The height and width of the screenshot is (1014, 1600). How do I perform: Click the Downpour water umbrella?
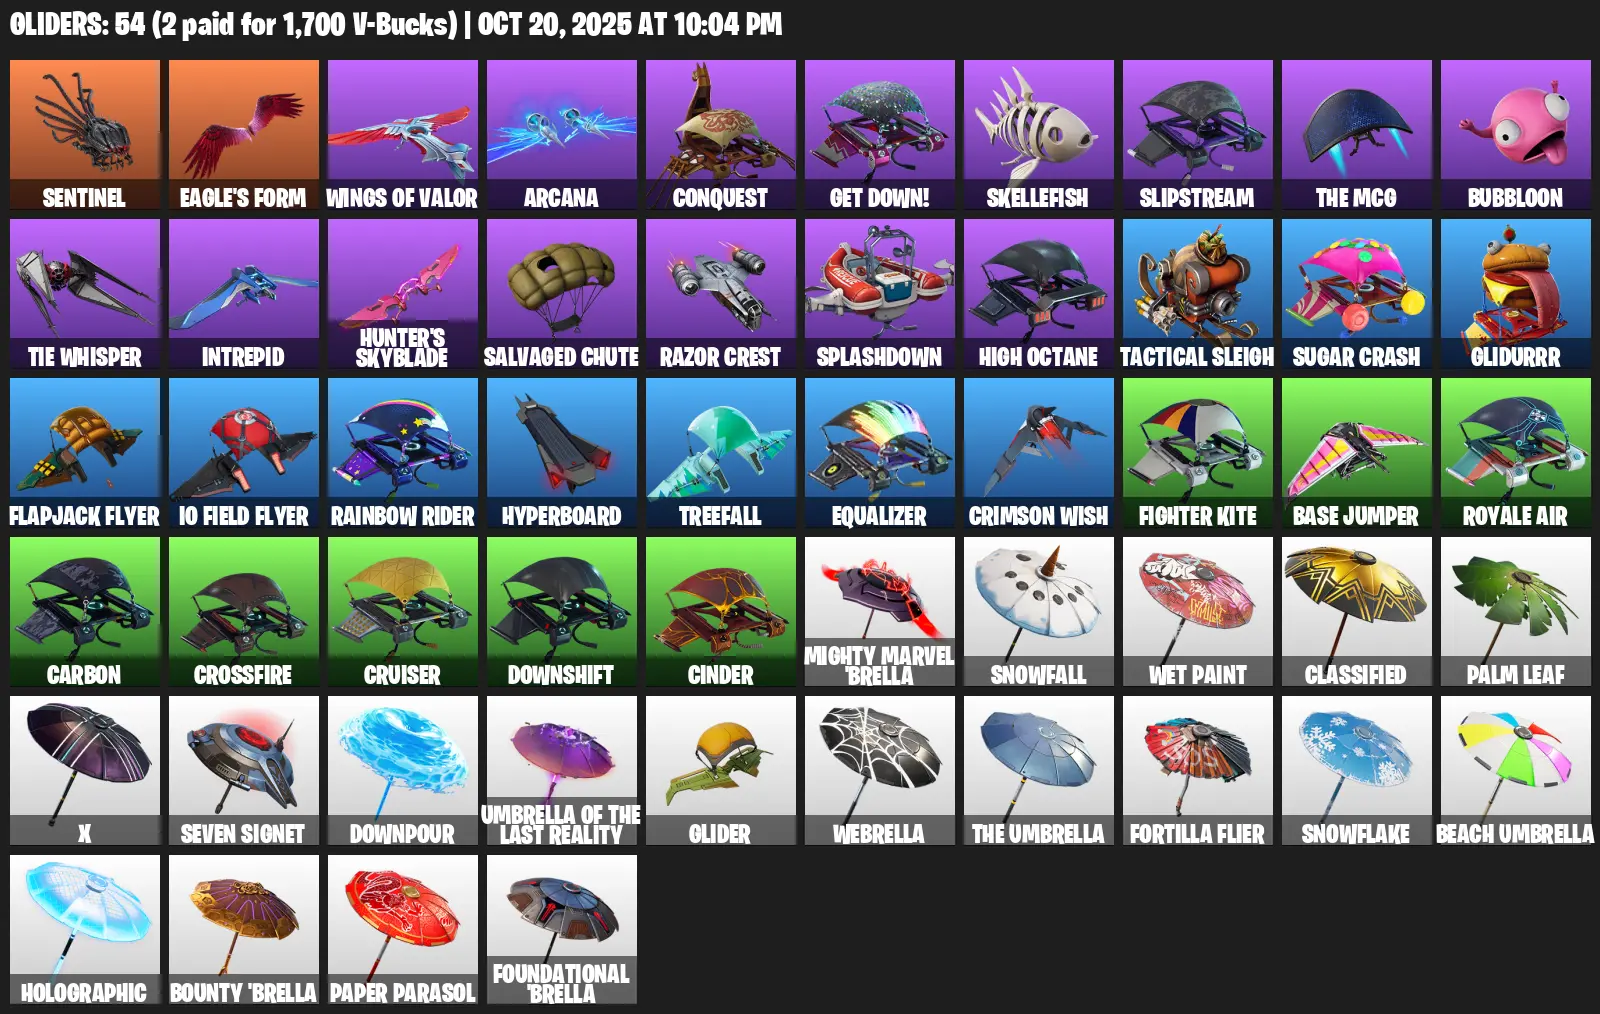pos(403,770)
